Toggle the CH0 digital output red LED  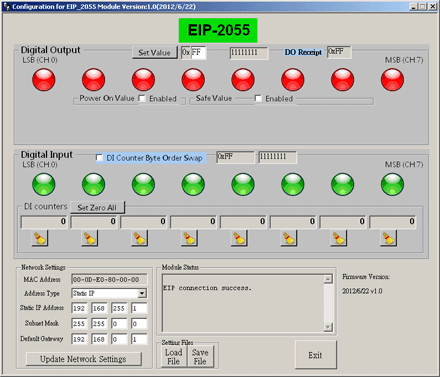(x=44, y=80)
